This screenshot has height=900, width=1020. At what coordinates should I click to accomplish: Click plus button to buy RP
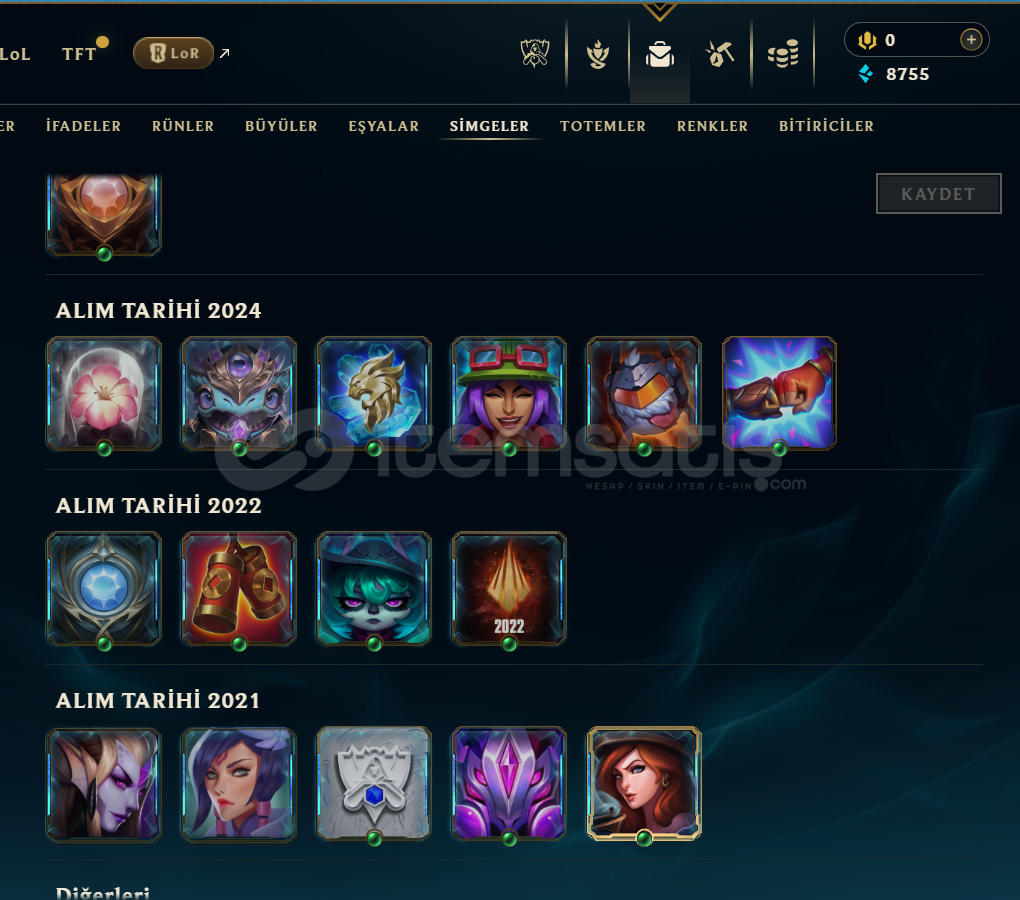[971, 40]
